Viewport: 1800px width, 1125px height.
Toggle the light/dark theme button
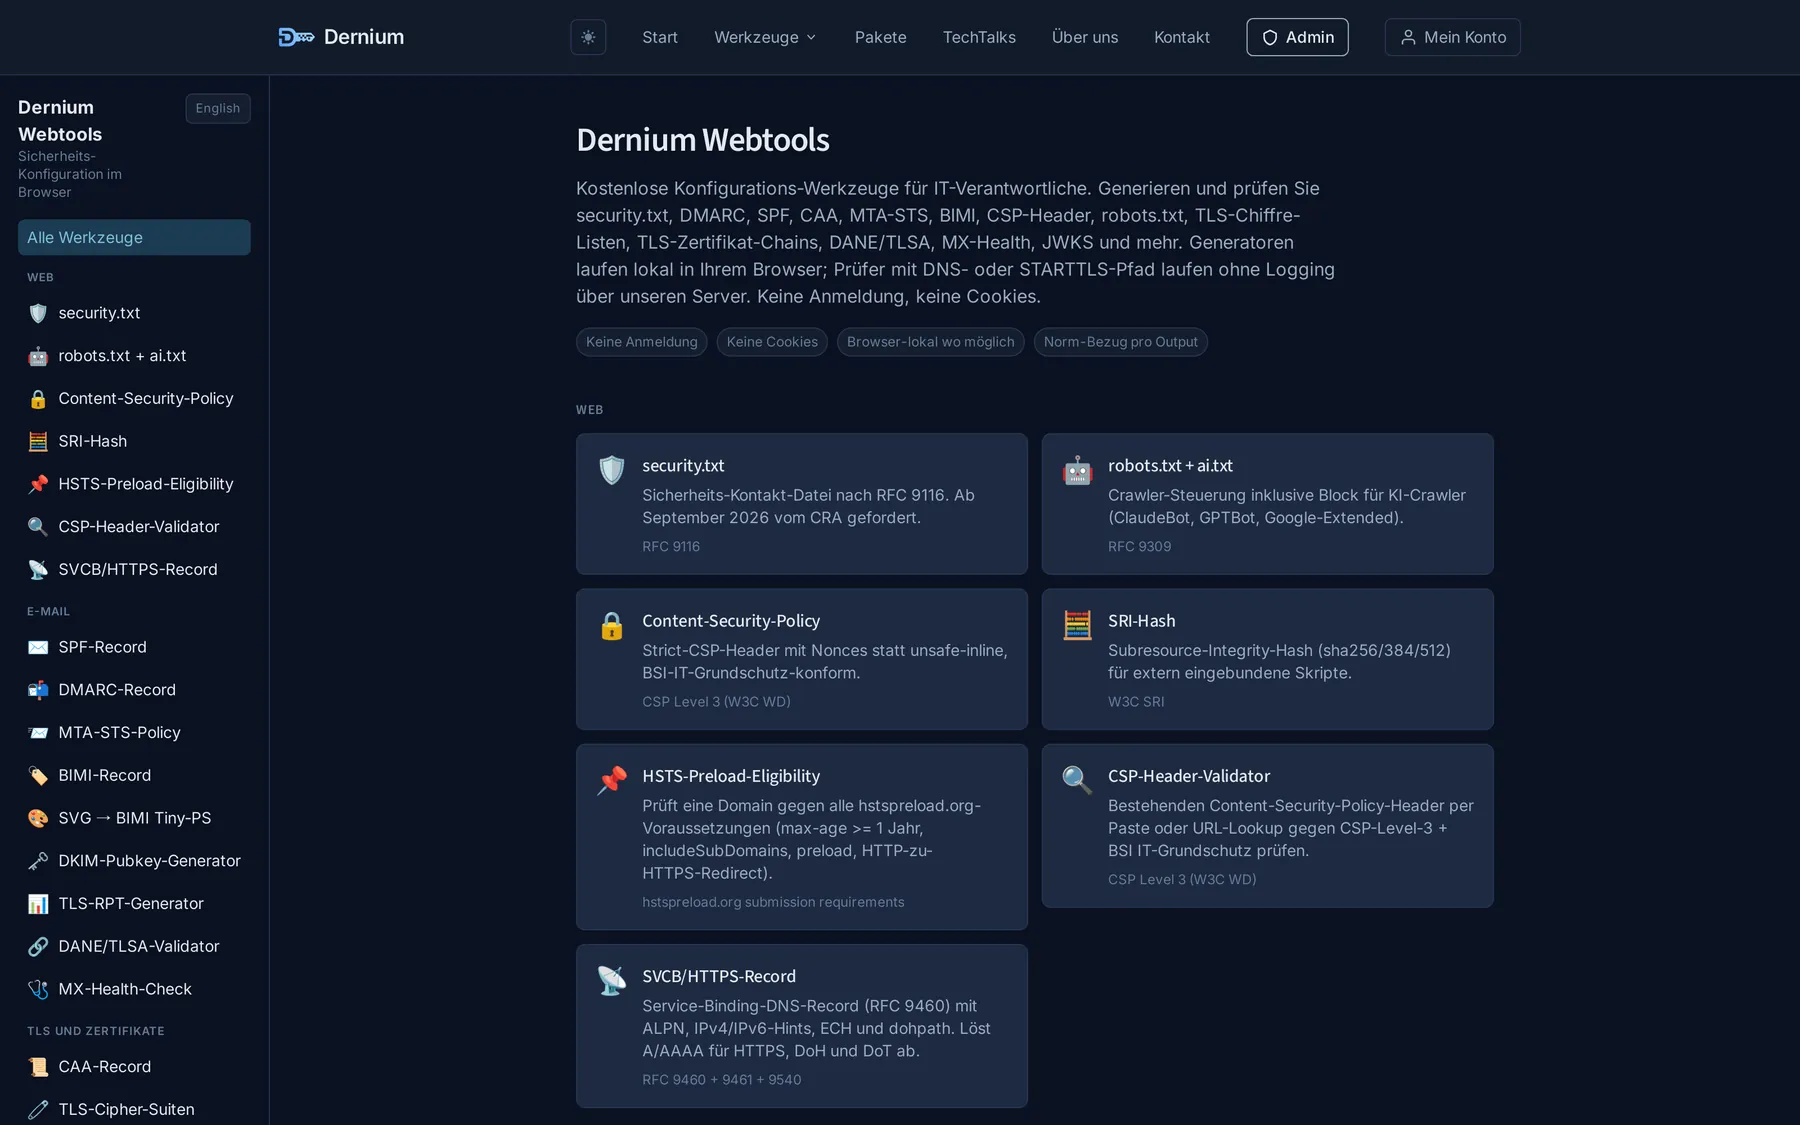[588, 37]
